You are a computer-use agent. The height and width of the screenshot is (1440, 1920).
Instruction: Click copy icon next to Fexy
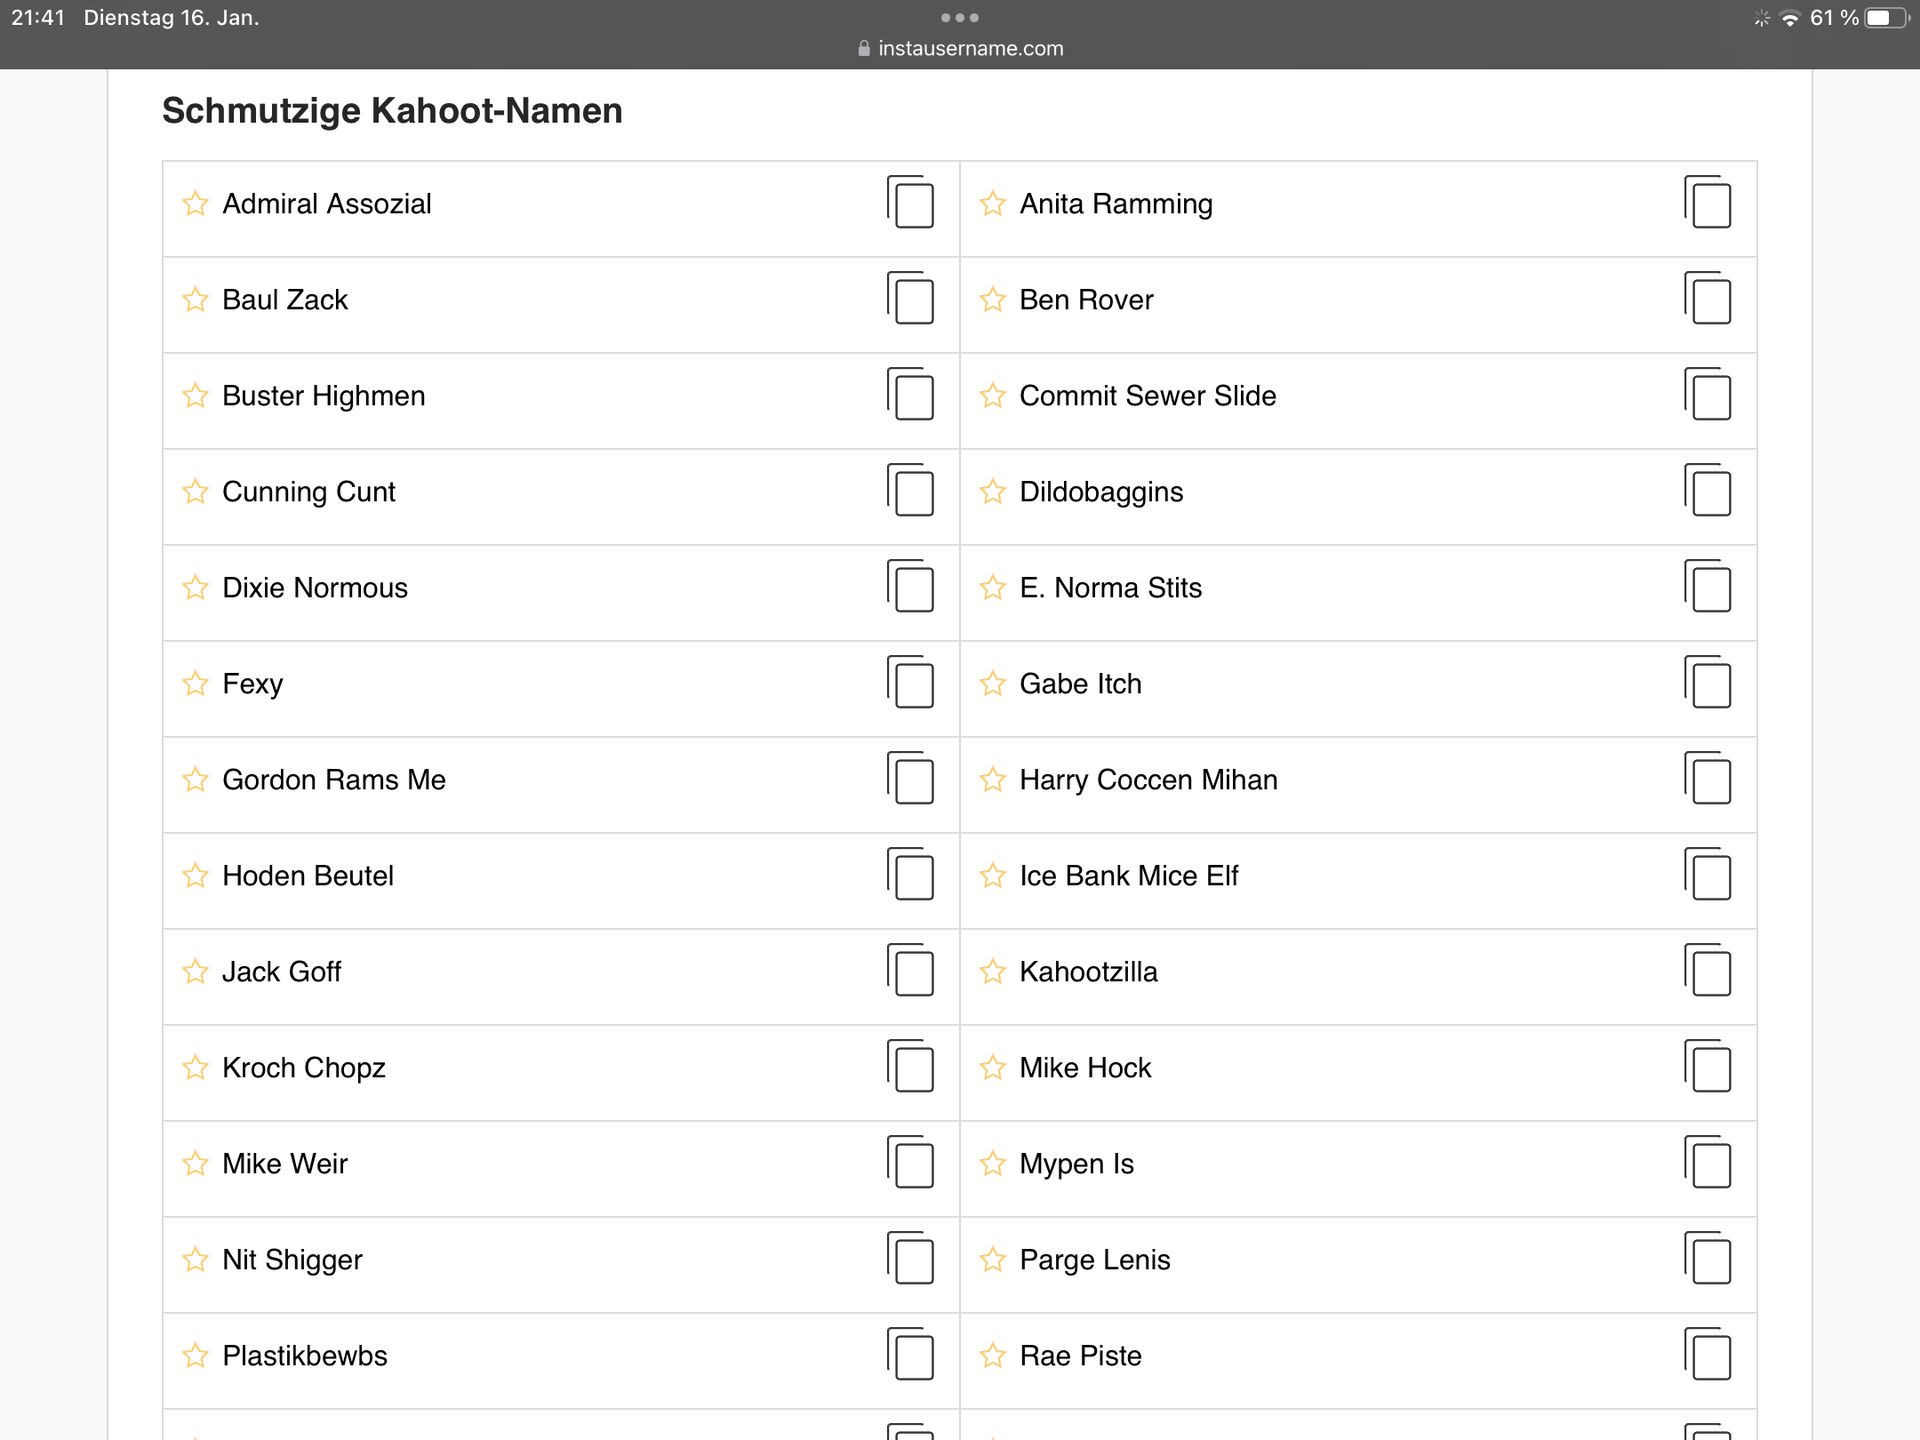[910, 683]
